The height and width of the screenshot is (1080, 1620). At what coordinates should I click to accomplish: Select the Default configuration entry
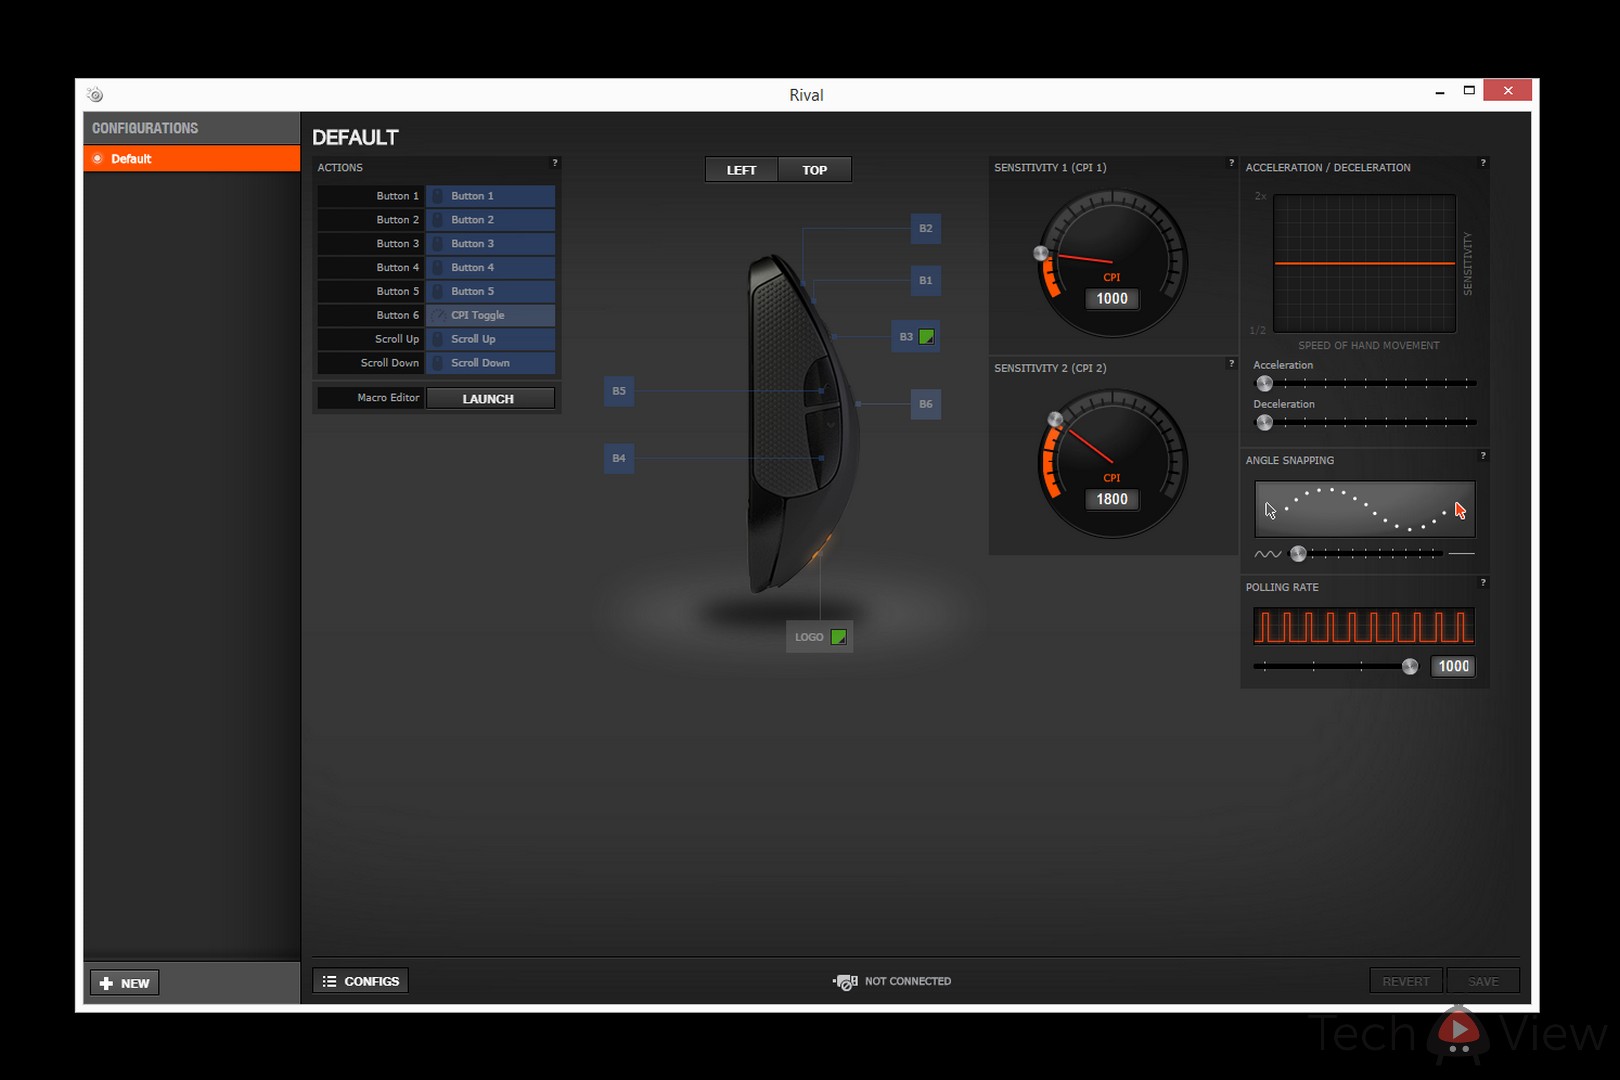192,158
